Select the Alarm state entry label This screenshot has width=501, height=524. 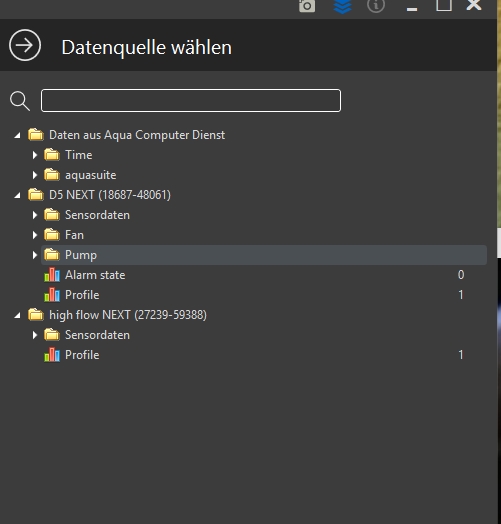pos(95,275)
